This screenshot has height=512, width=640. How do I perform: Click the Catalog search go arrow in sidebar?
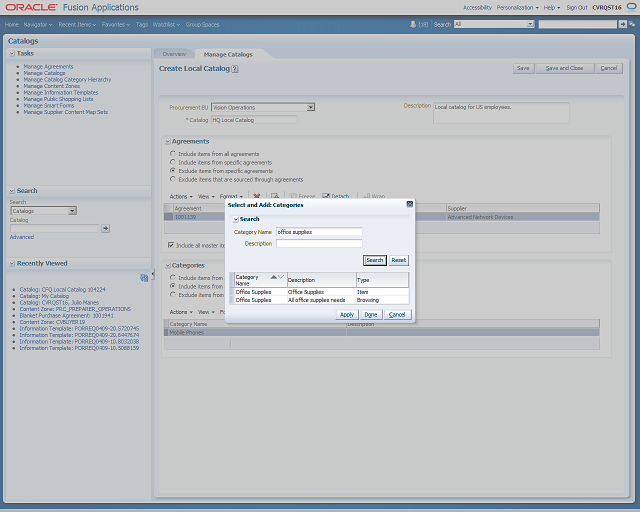click(106, 228)
